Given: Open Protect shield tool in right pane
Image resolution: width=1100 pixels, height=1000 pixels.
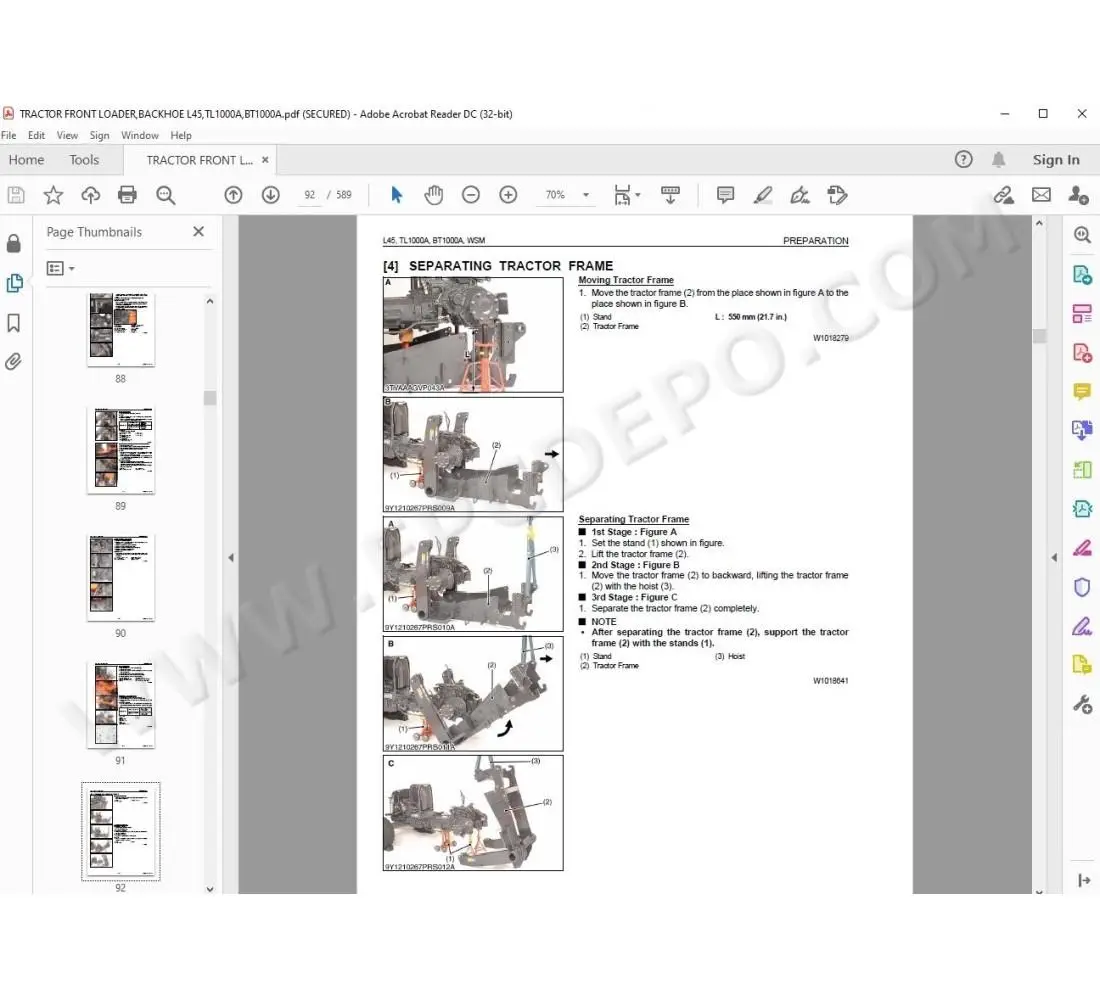Looking at the screenshot, I should tap(1082, 587).
